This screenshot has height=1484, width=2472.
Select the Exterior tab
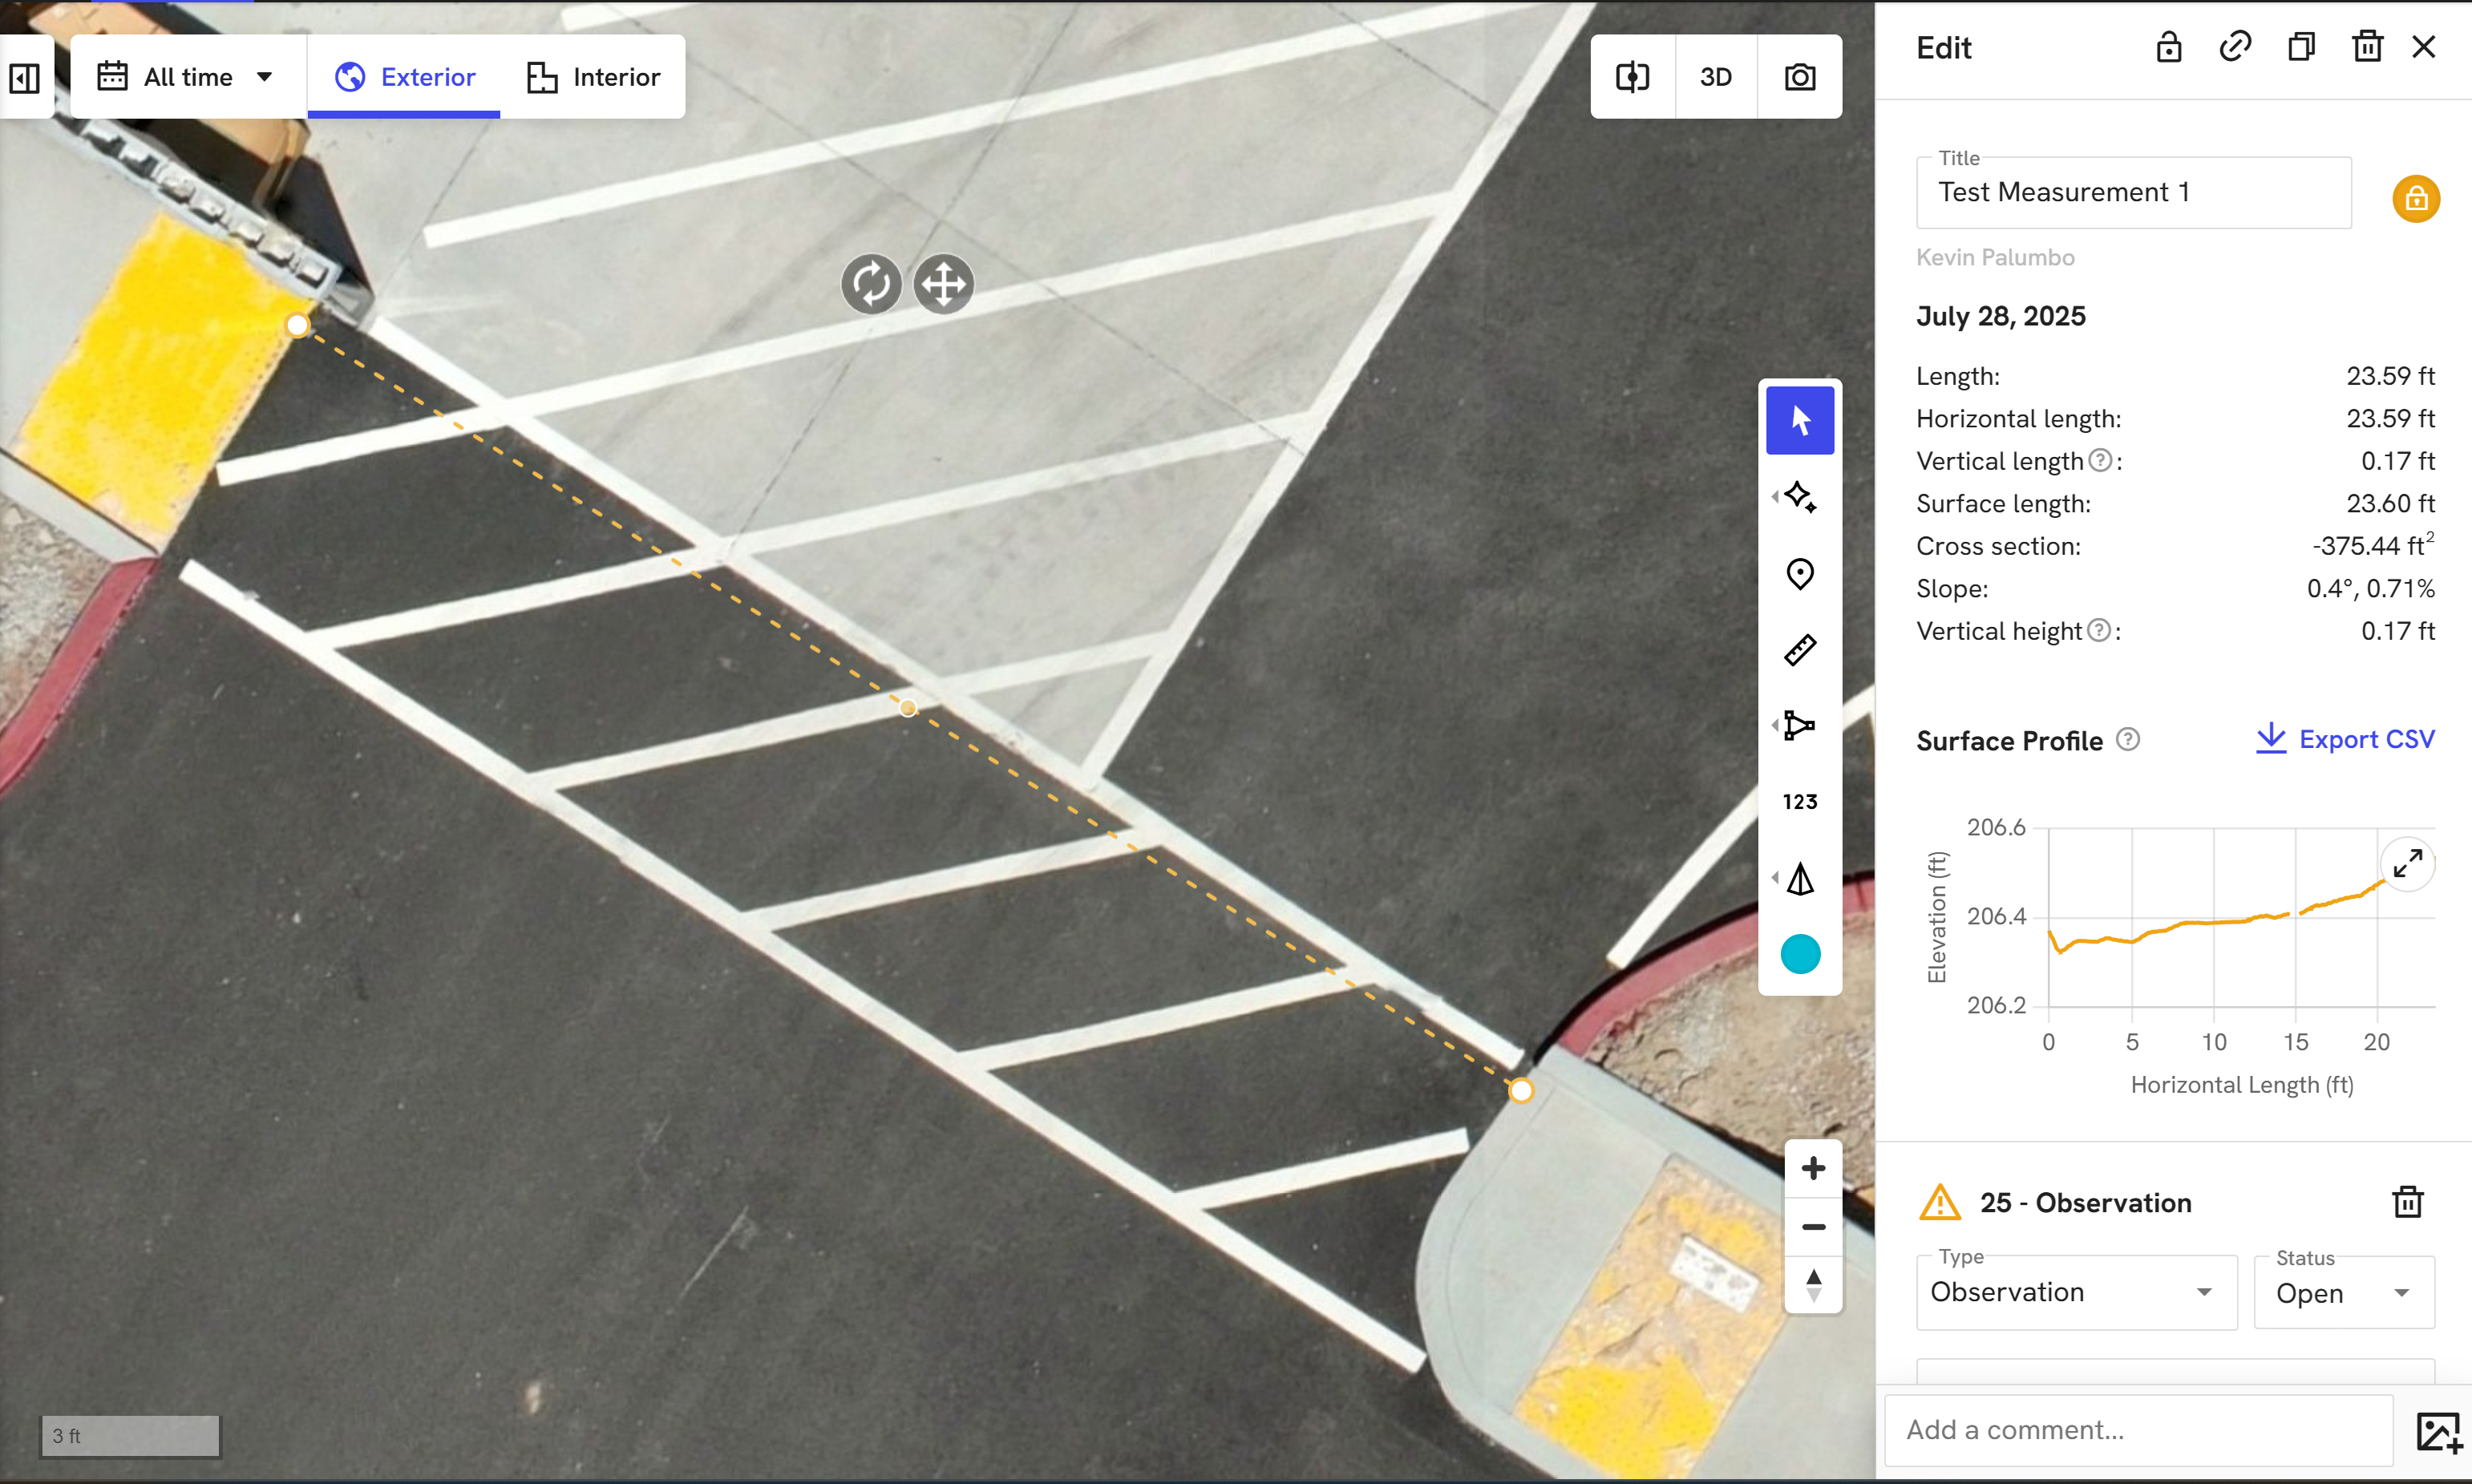click(405, 77)
